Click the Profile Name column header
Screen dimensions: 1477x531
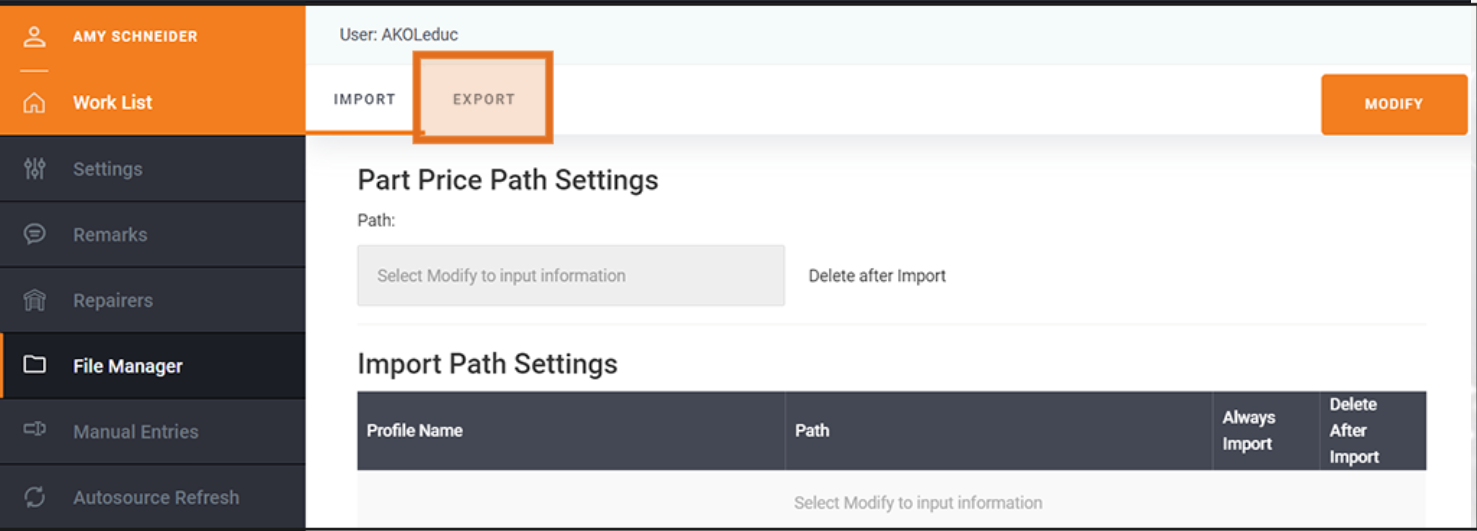pos(415,431)
